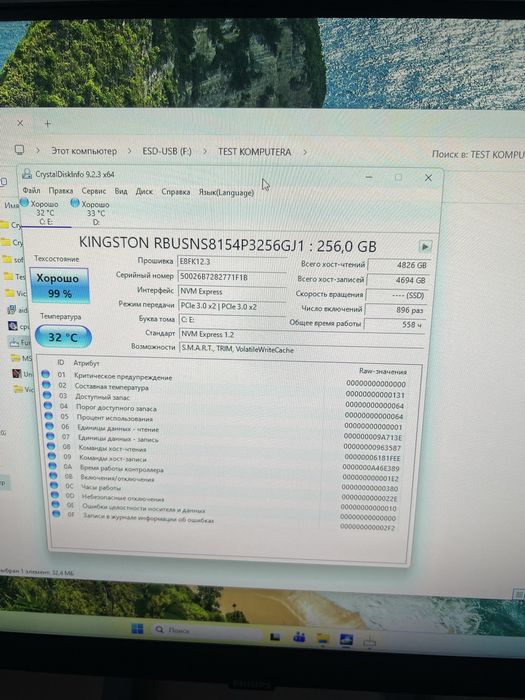Click the S.M.A.R.T., TRIM features field
This screenshot has height=700, width=525.
(x=301, y=350)
